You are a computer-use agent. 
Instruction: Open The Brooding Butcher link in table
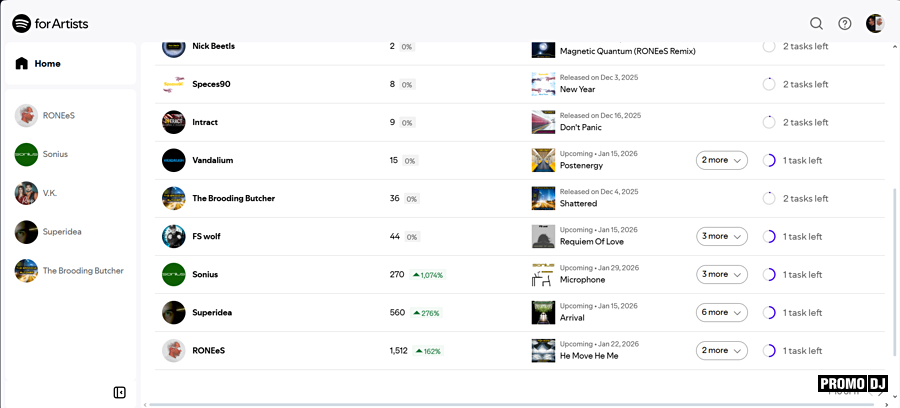233,198
